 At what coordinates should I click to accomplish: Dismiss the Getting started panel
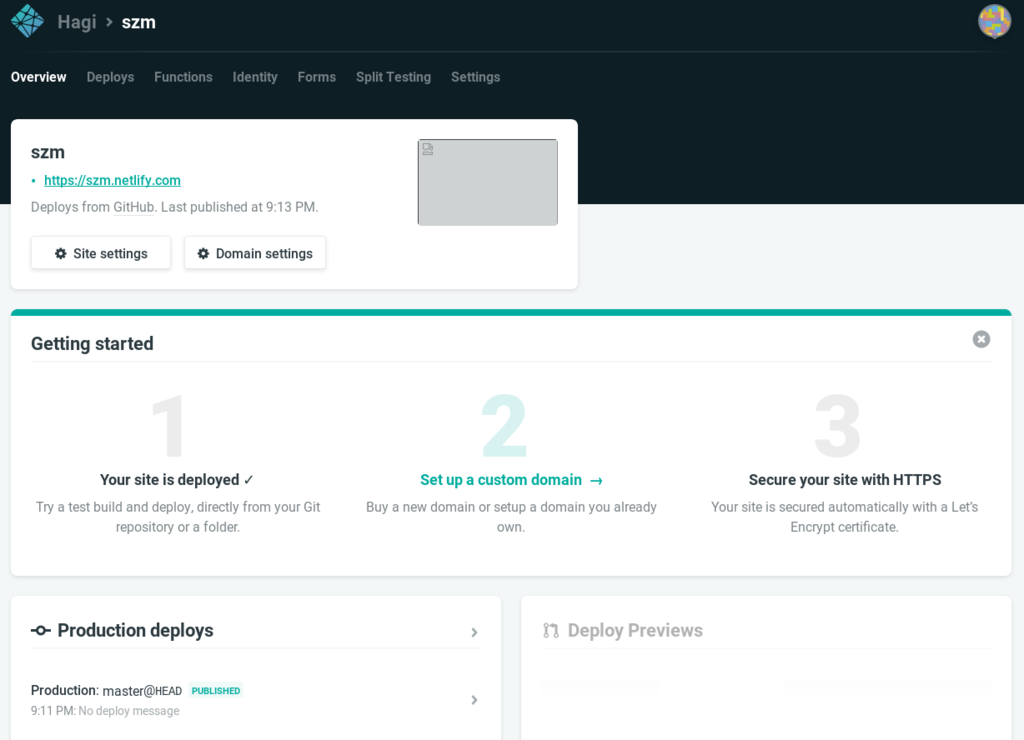(x=981, y=339)
